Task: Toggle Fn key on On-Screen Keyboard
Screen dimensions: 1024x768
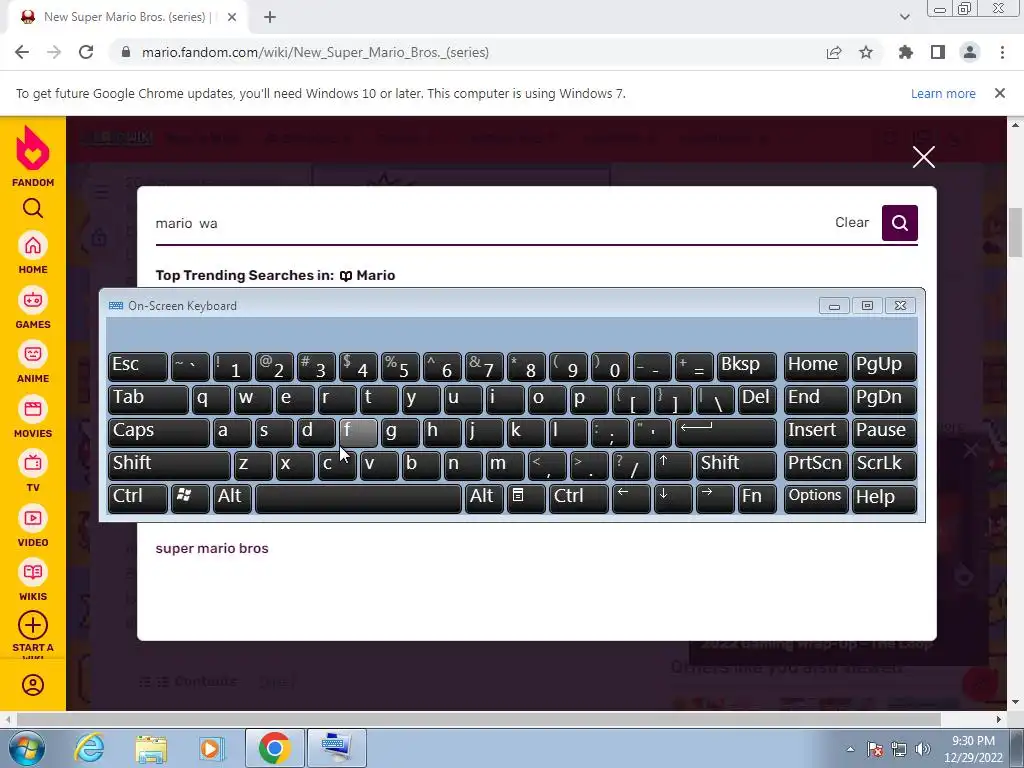Action: pyautogui.click(x=758, y=498)
